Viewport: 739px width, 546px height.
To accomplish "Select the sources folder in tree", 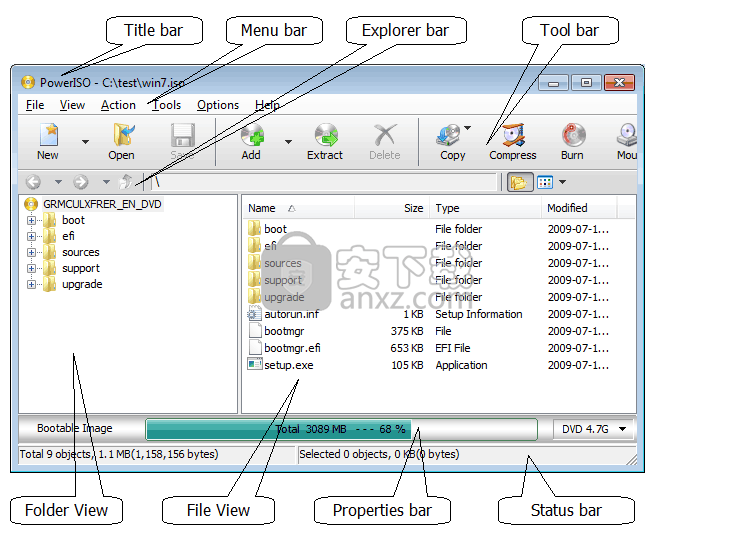I will tap(81, 252).
